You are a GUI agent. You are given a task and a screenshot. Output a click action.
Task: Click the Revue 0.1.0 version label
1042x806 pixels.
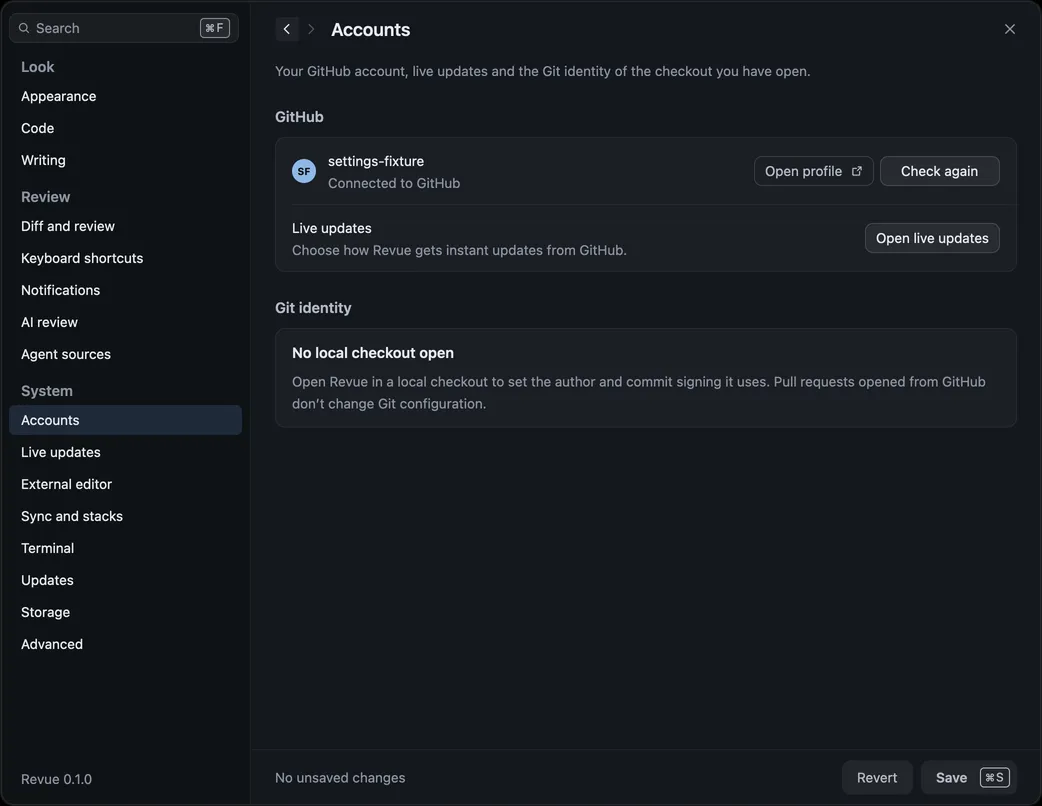[x=56, y=779]
